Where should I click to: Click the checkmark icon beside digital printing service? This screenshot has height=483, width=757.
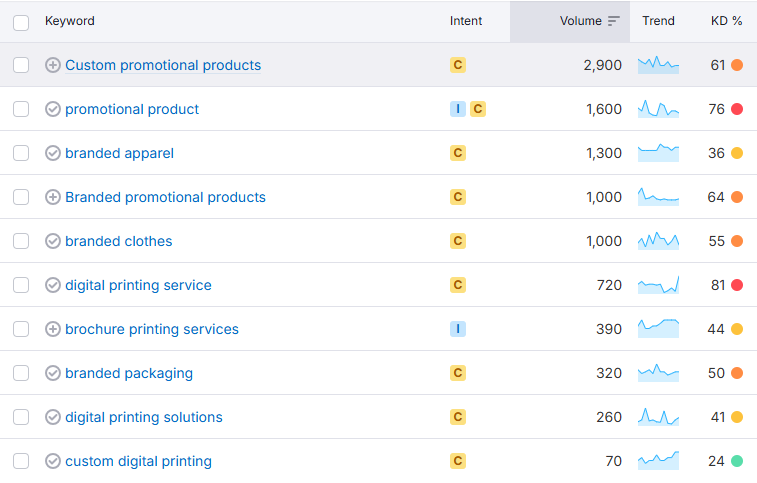(x=53, y=285)
